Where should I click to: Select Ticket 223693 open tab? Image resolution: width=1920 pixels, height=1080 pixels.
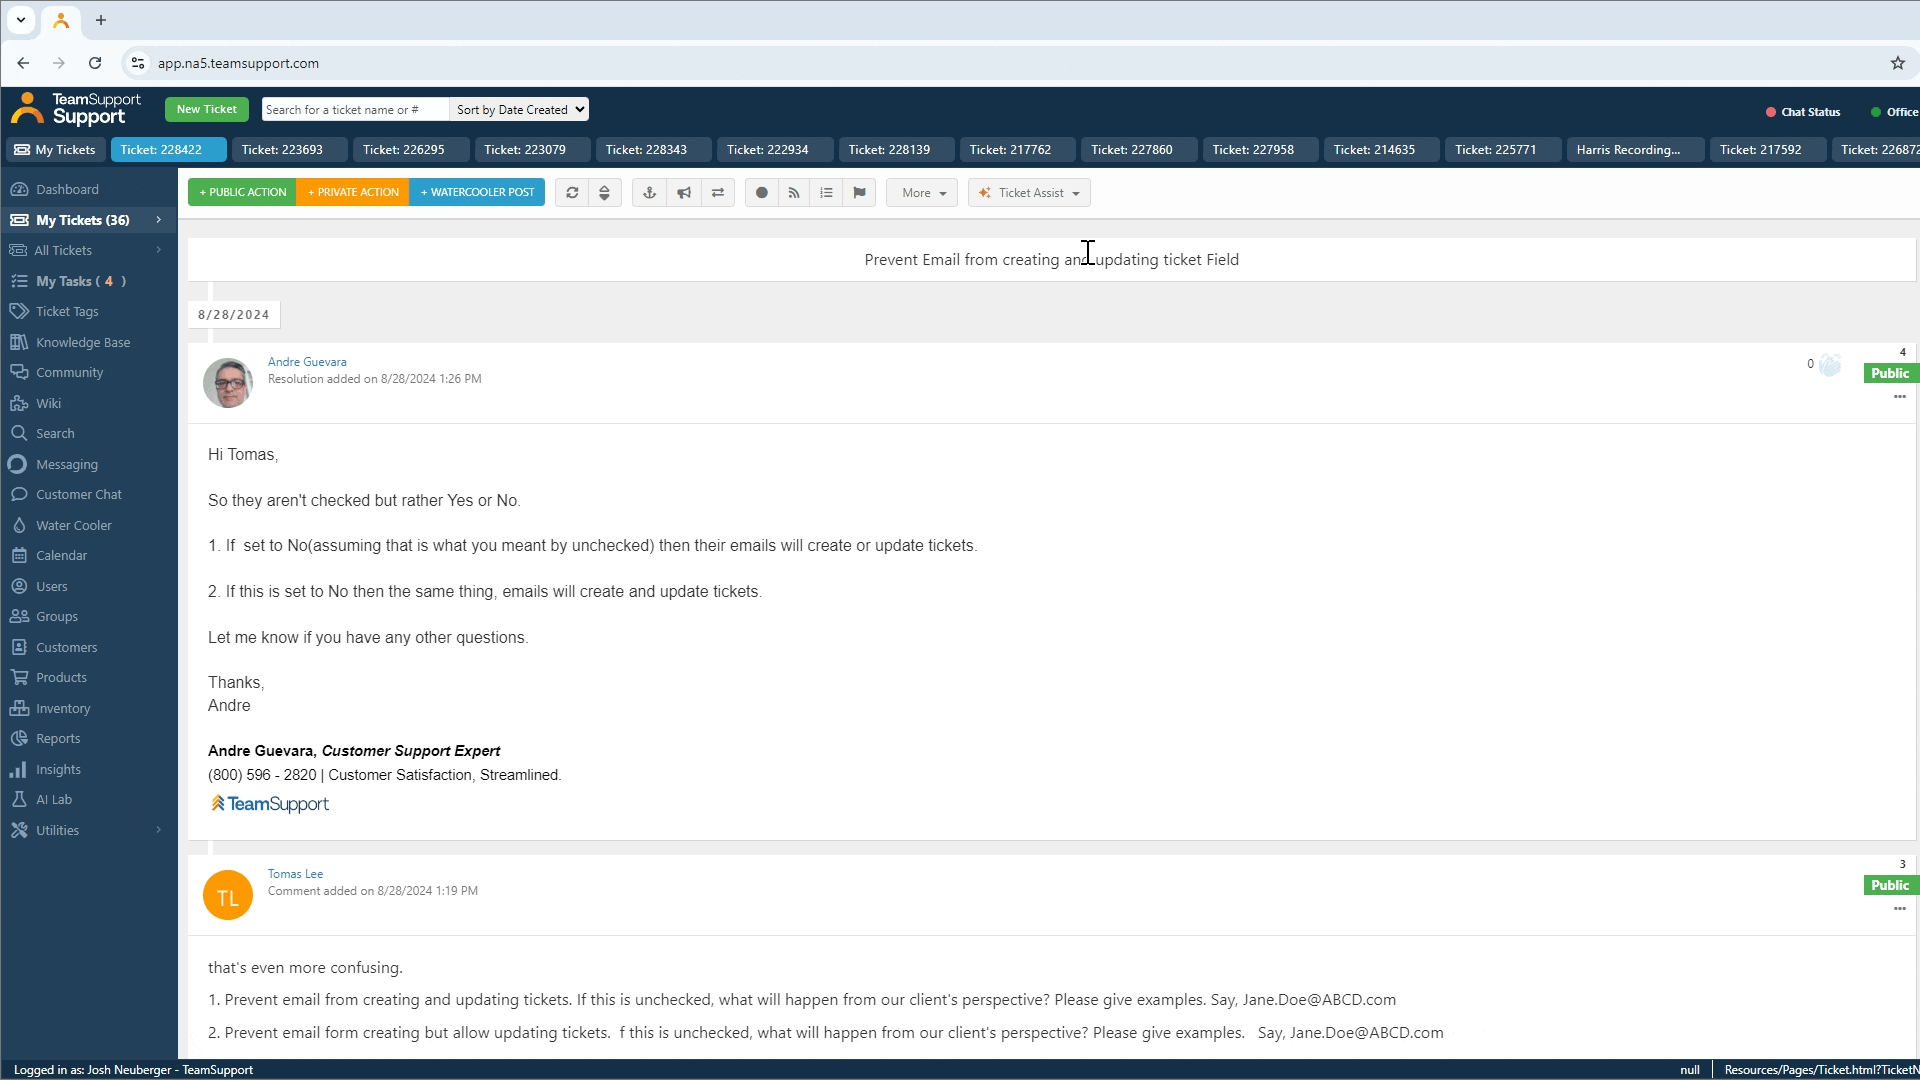click(x=282, y=149)
